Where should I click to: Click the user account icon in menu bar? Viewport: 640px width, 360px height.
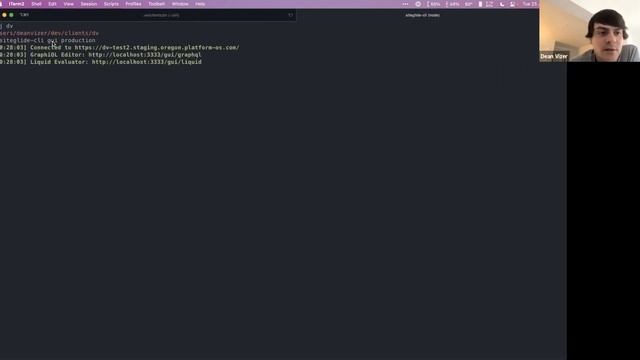click(x=512, y=4)
